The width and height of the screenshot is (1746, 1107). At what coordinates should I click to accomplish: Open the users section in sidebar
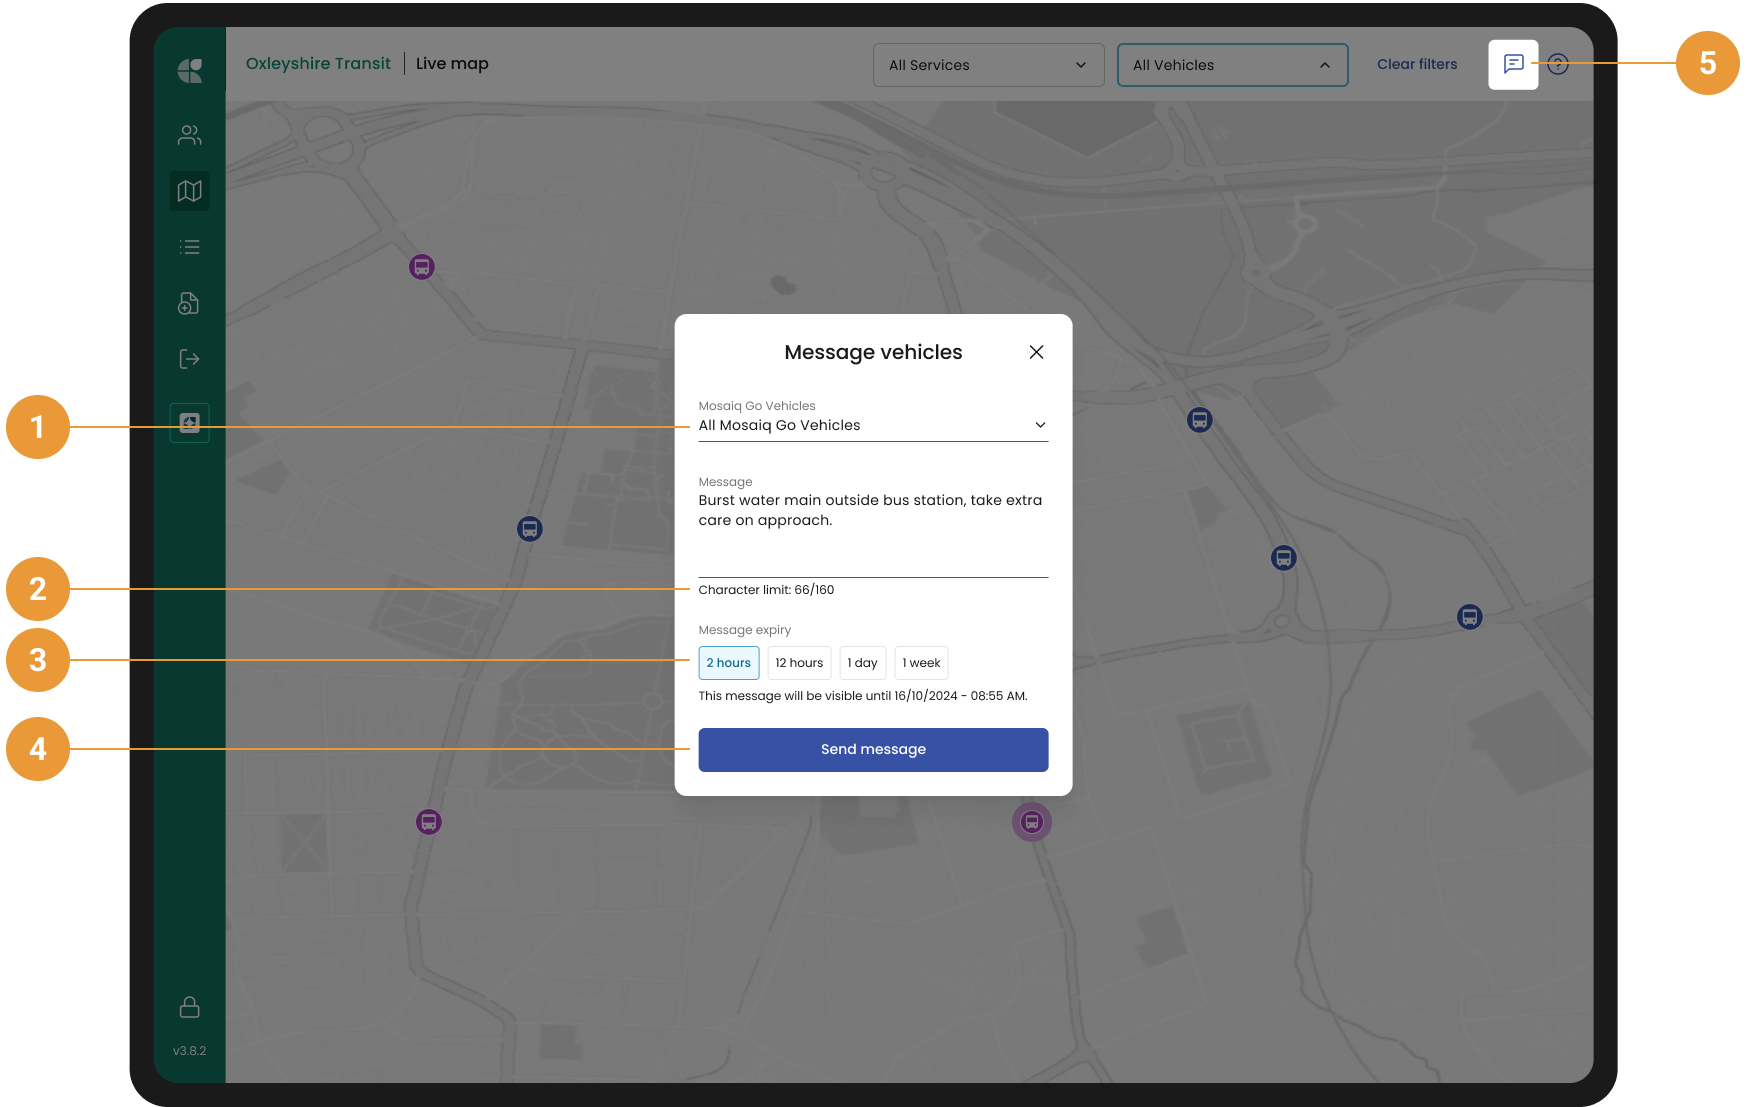click(189, 135)
